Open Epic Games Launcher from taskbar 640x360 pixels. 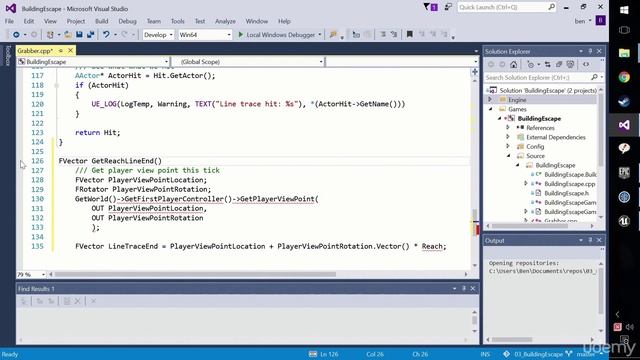(624, 173)
